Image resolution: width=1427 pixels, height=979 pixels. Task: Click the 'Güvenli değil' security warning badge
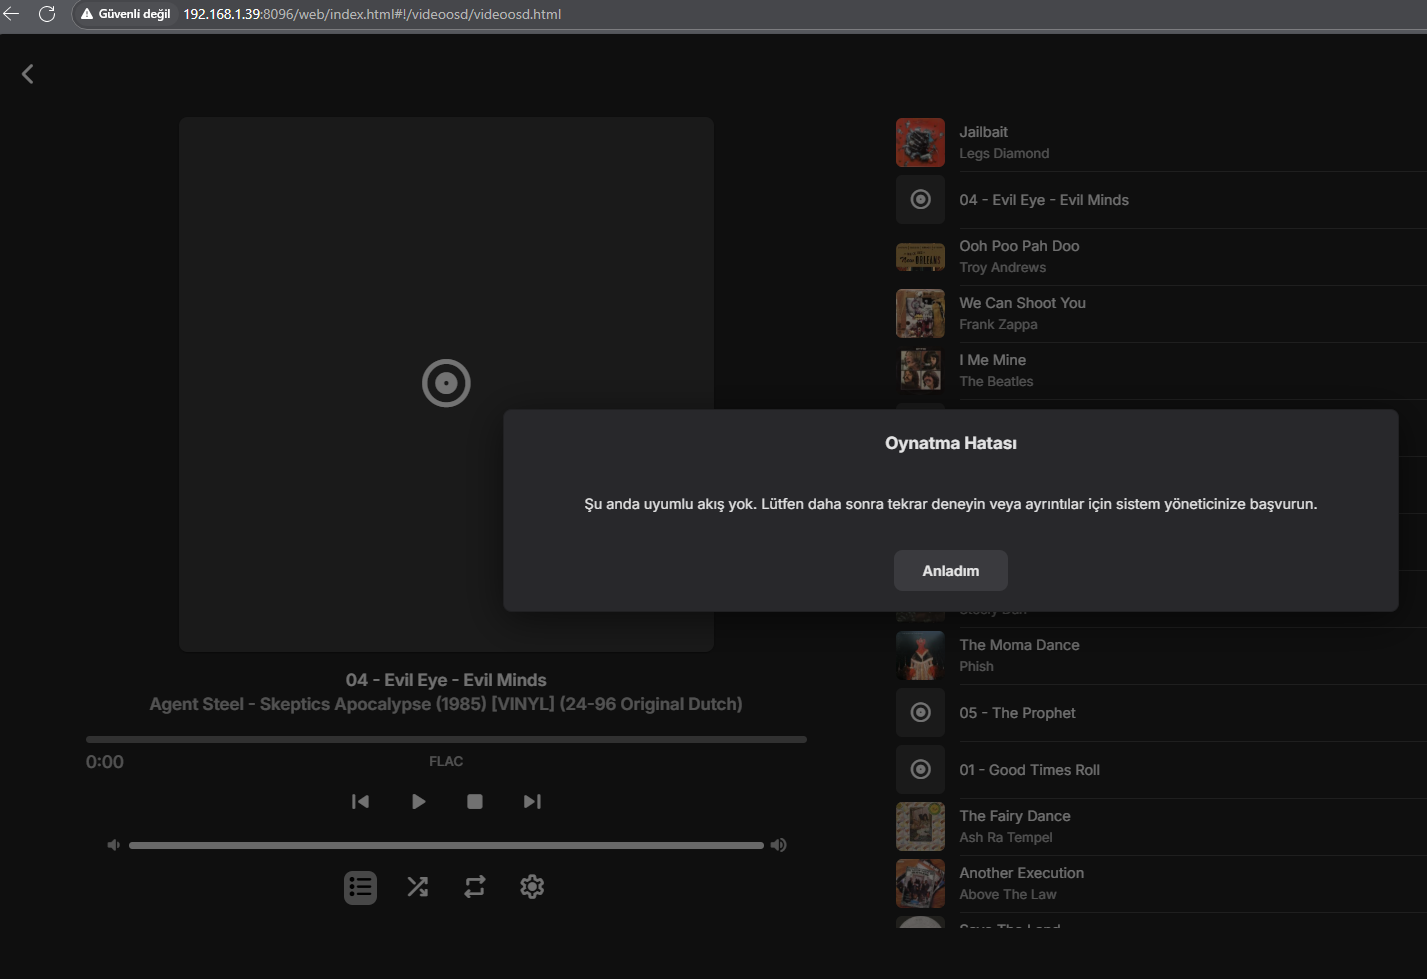point(126,14)
